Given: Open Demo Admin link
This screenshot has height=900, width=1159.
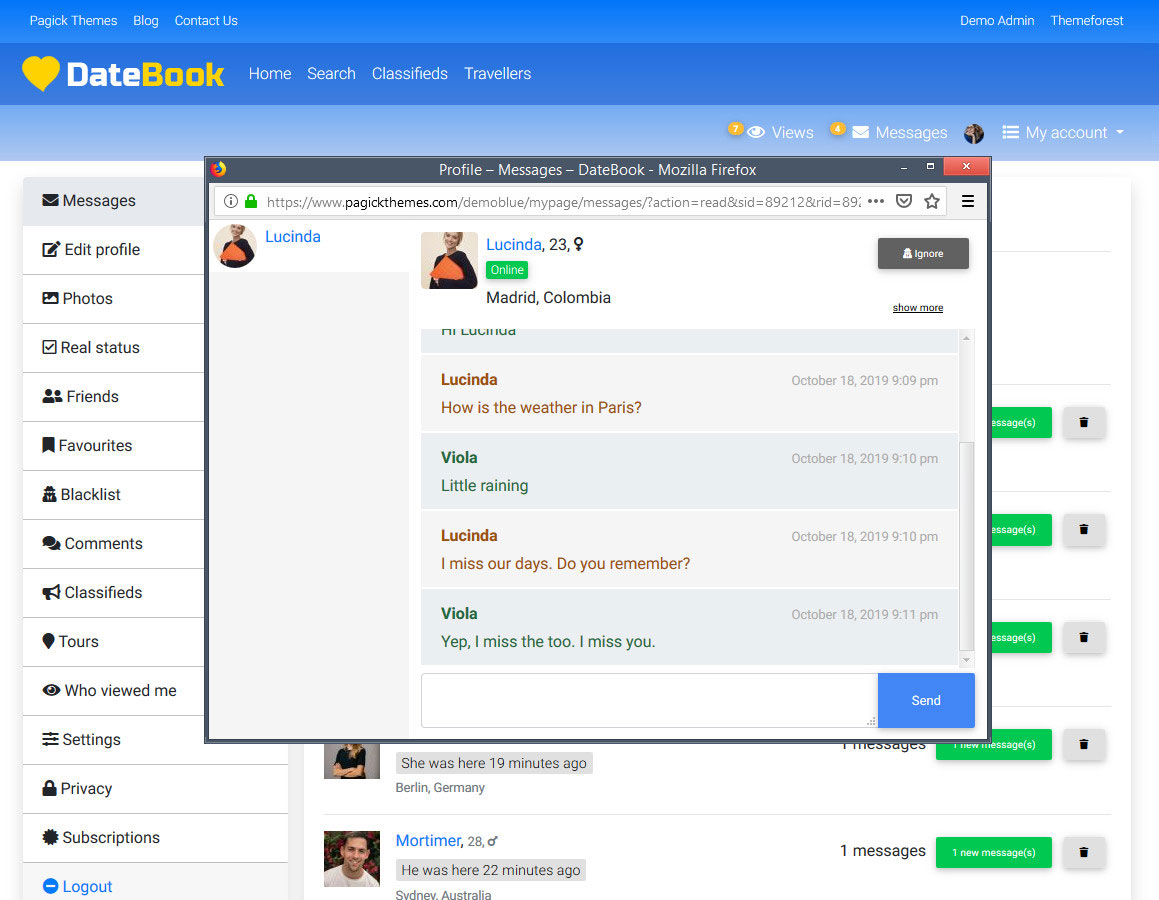Looking at the screenshot, I should click(996, 21).
